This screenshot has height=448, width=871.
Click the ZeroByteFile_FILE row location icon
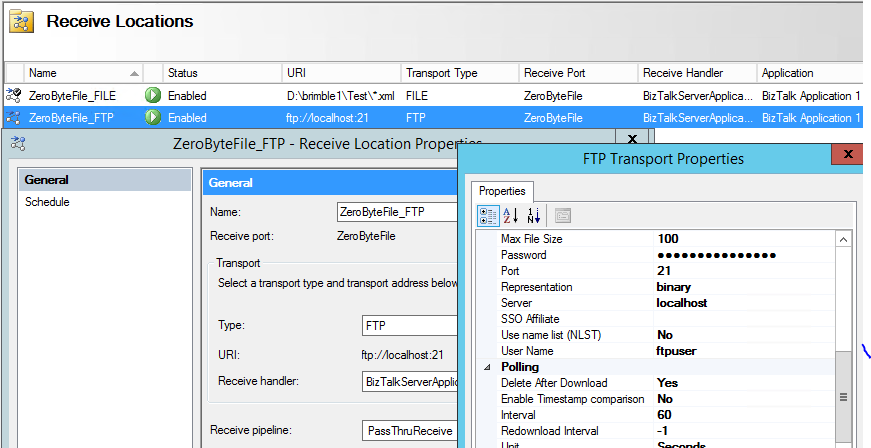(x=13, y=95)
